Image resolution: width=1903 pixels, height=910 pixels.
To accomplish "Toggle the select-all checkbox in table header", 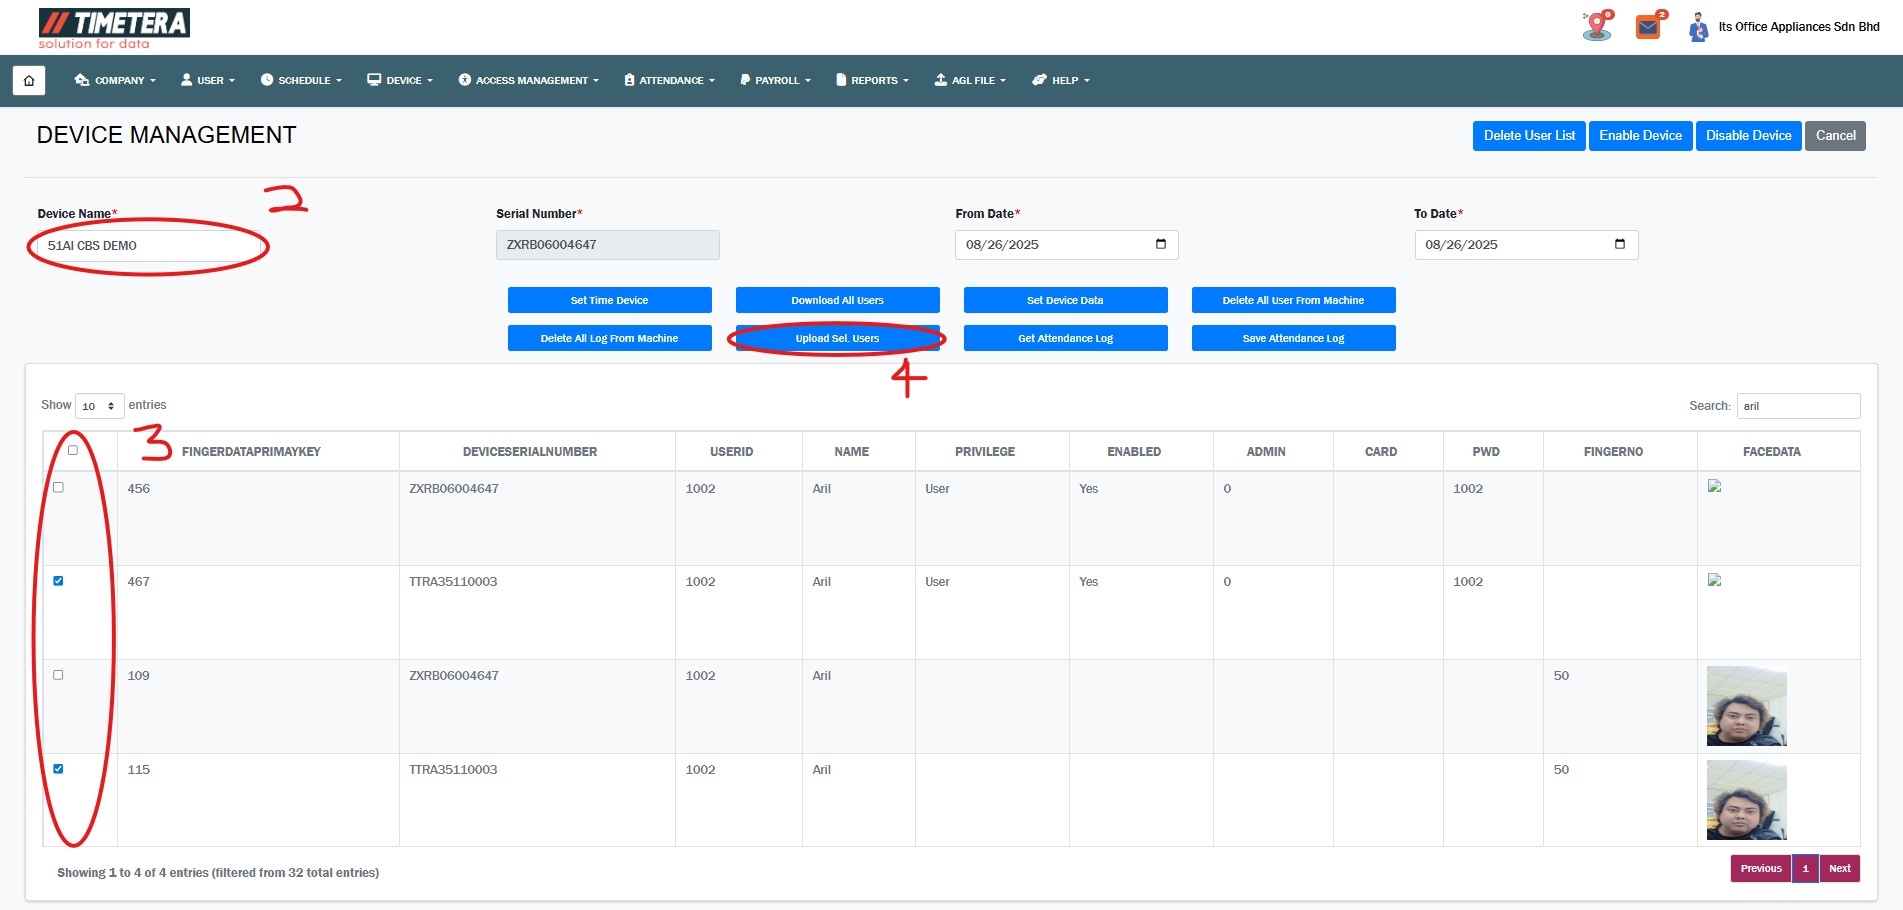I will coord(72,450).
